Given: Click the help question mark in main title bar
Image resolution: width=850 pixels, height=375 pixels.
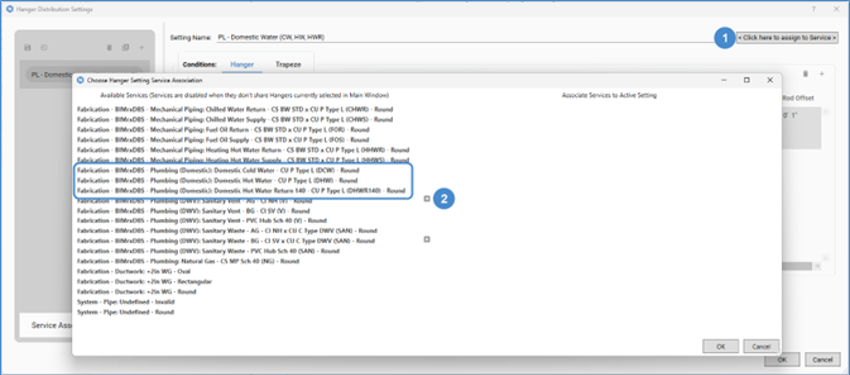Looking at the screenshot, I should 814,9.
